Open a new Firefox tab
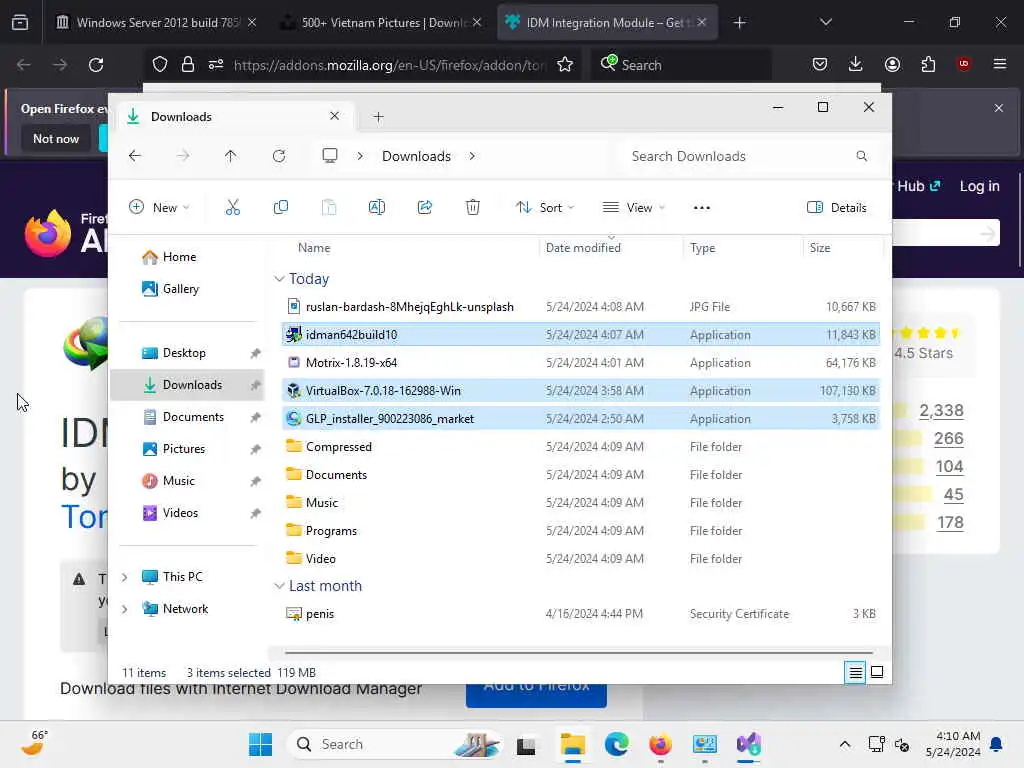Image resolution: width=1024 pixels, height=768 pixels. (739, 23)
